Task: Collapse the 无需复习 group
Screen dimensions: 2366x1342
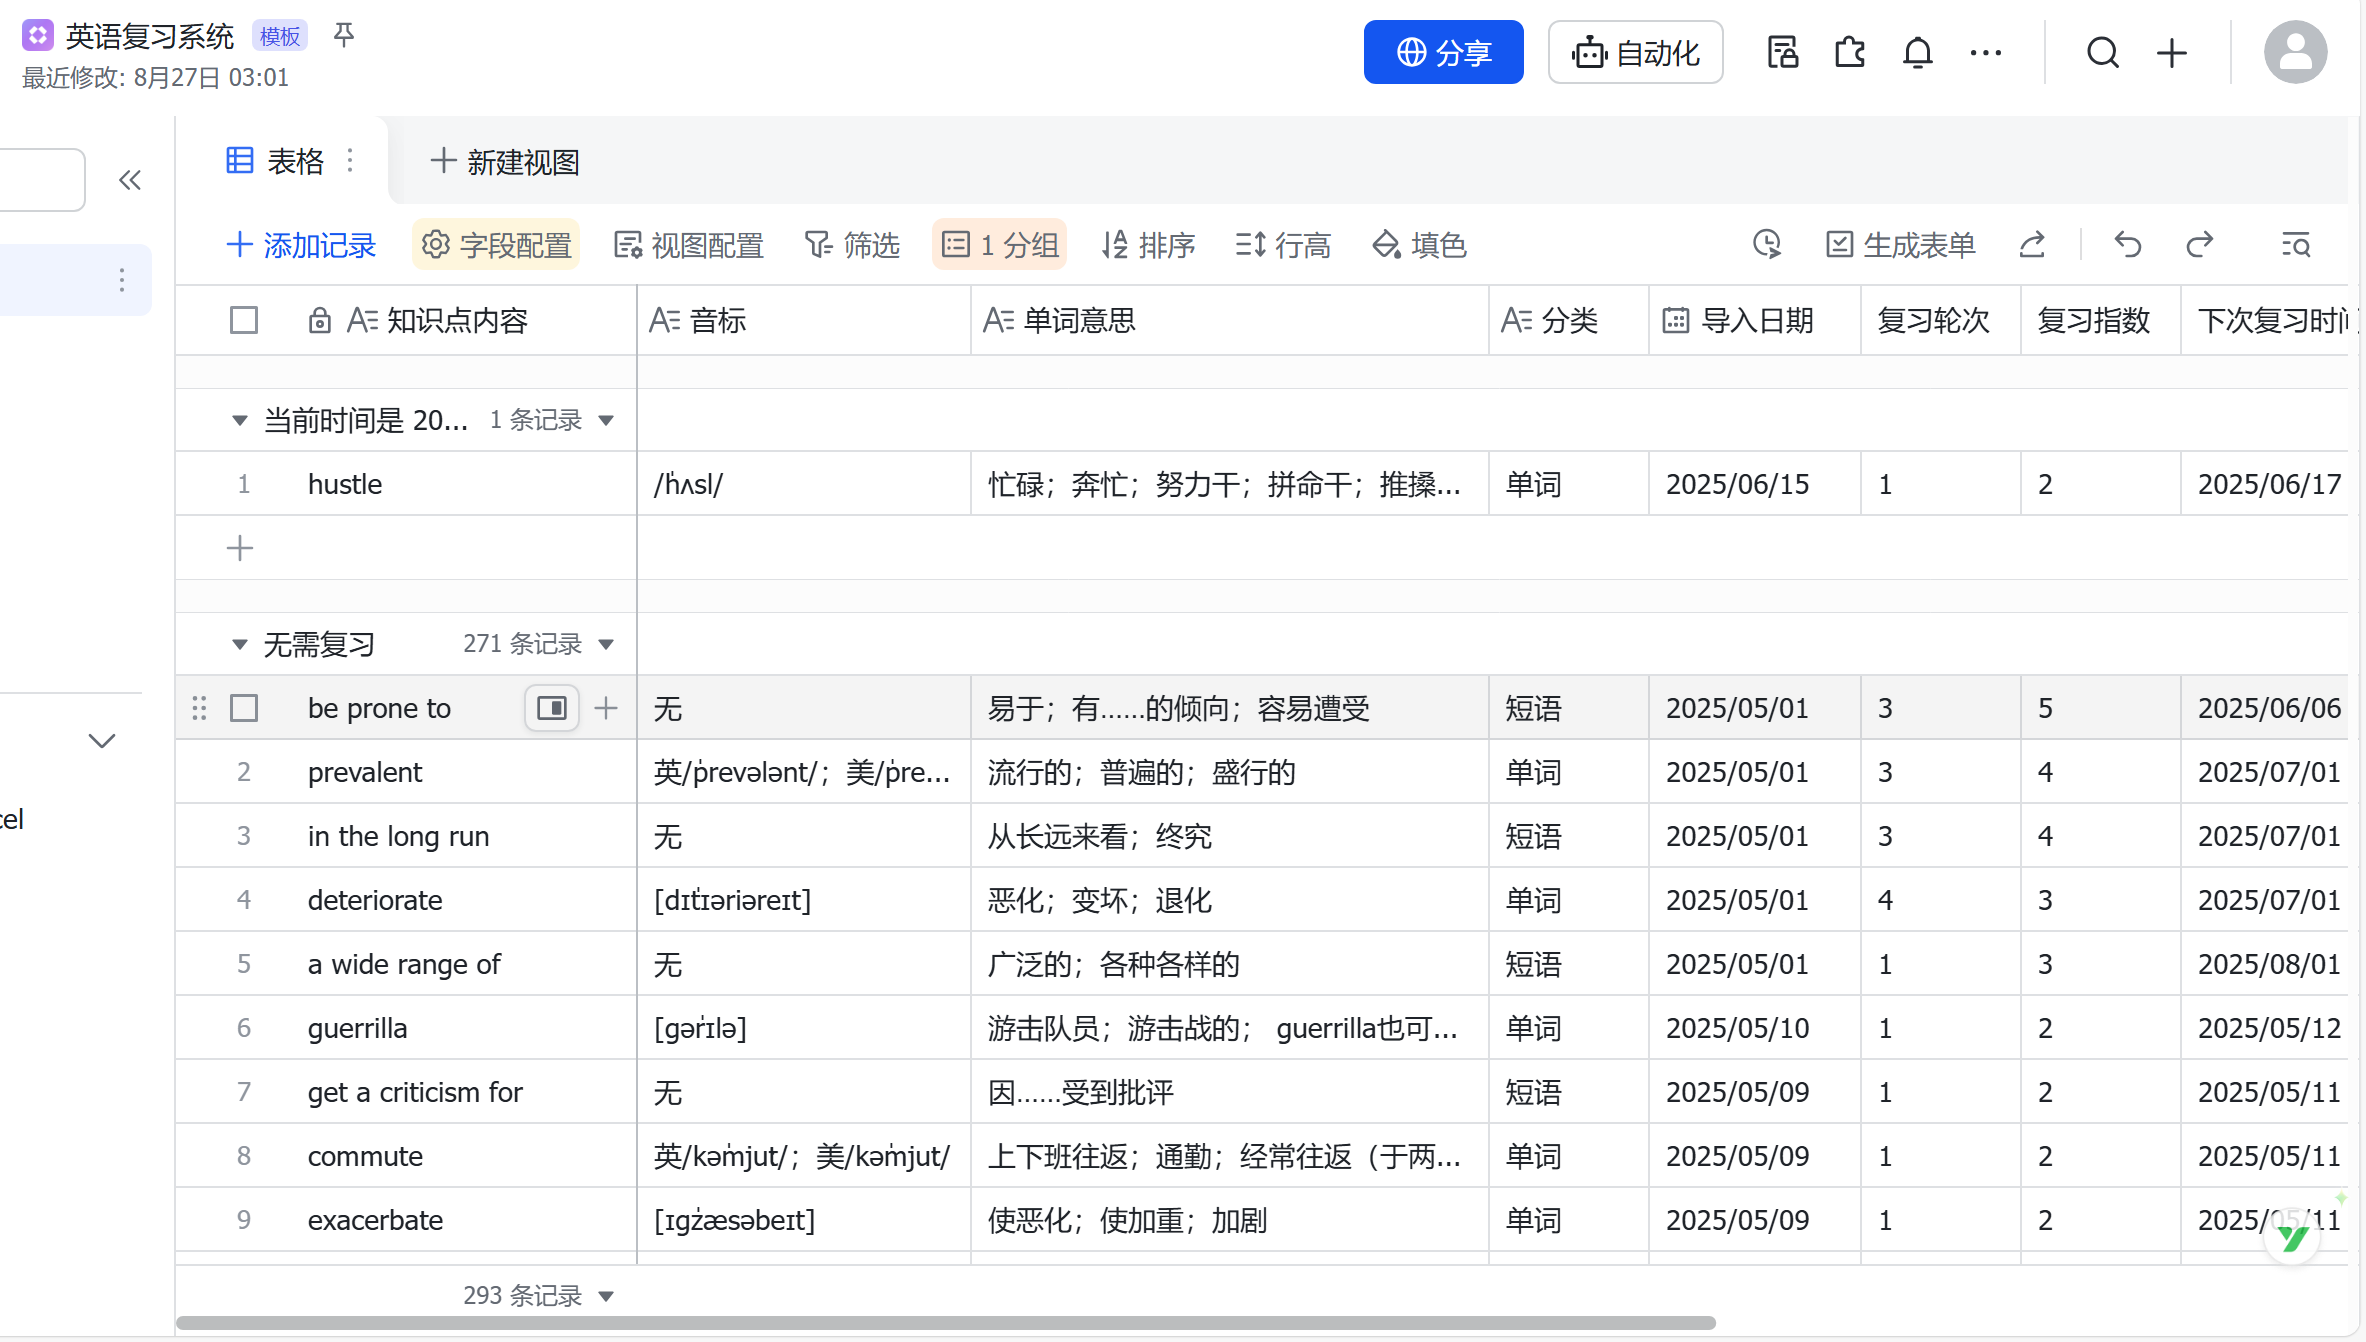Action: [x=239, y=644]
